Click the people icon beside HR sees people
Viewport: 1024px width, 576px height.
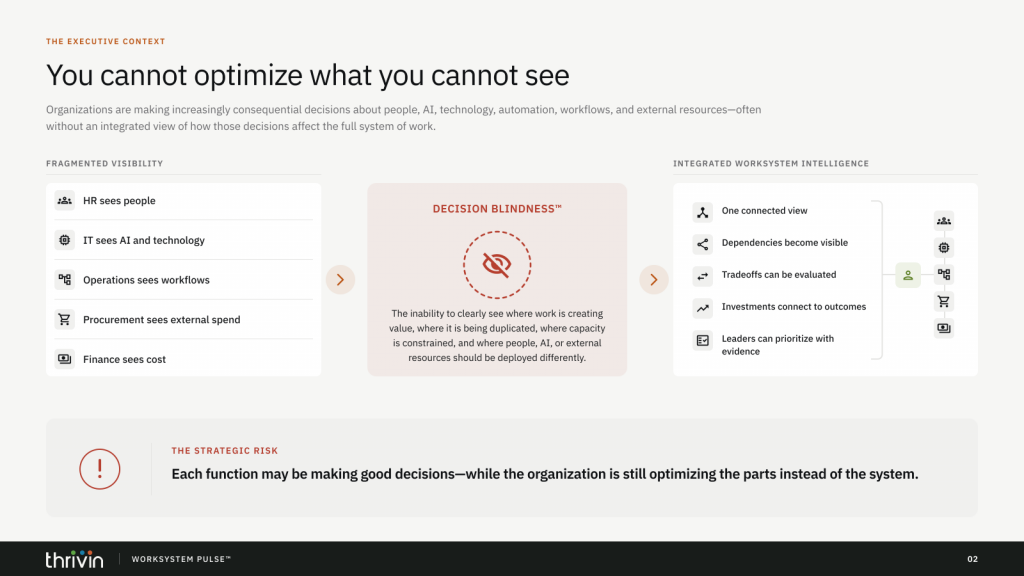click(64, 200)
